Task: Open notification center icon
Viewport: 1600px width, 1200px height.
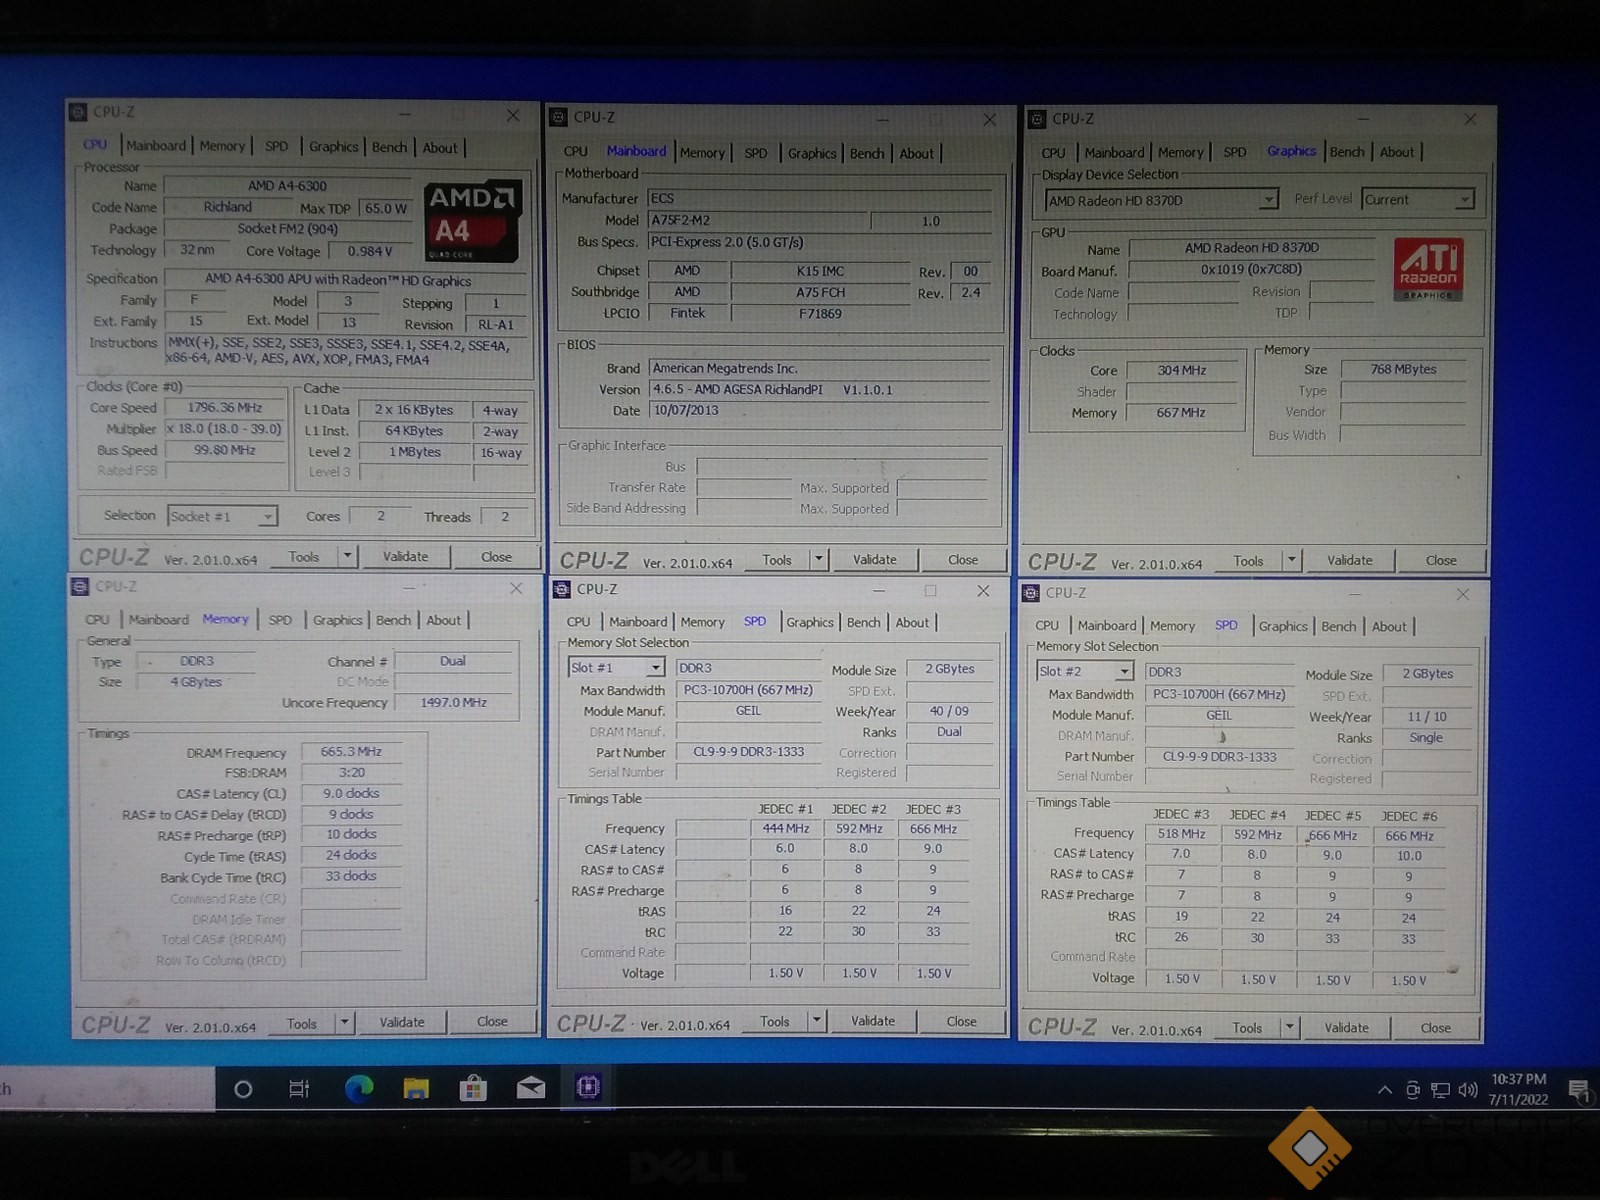Action: [x=1579, y=1091]
